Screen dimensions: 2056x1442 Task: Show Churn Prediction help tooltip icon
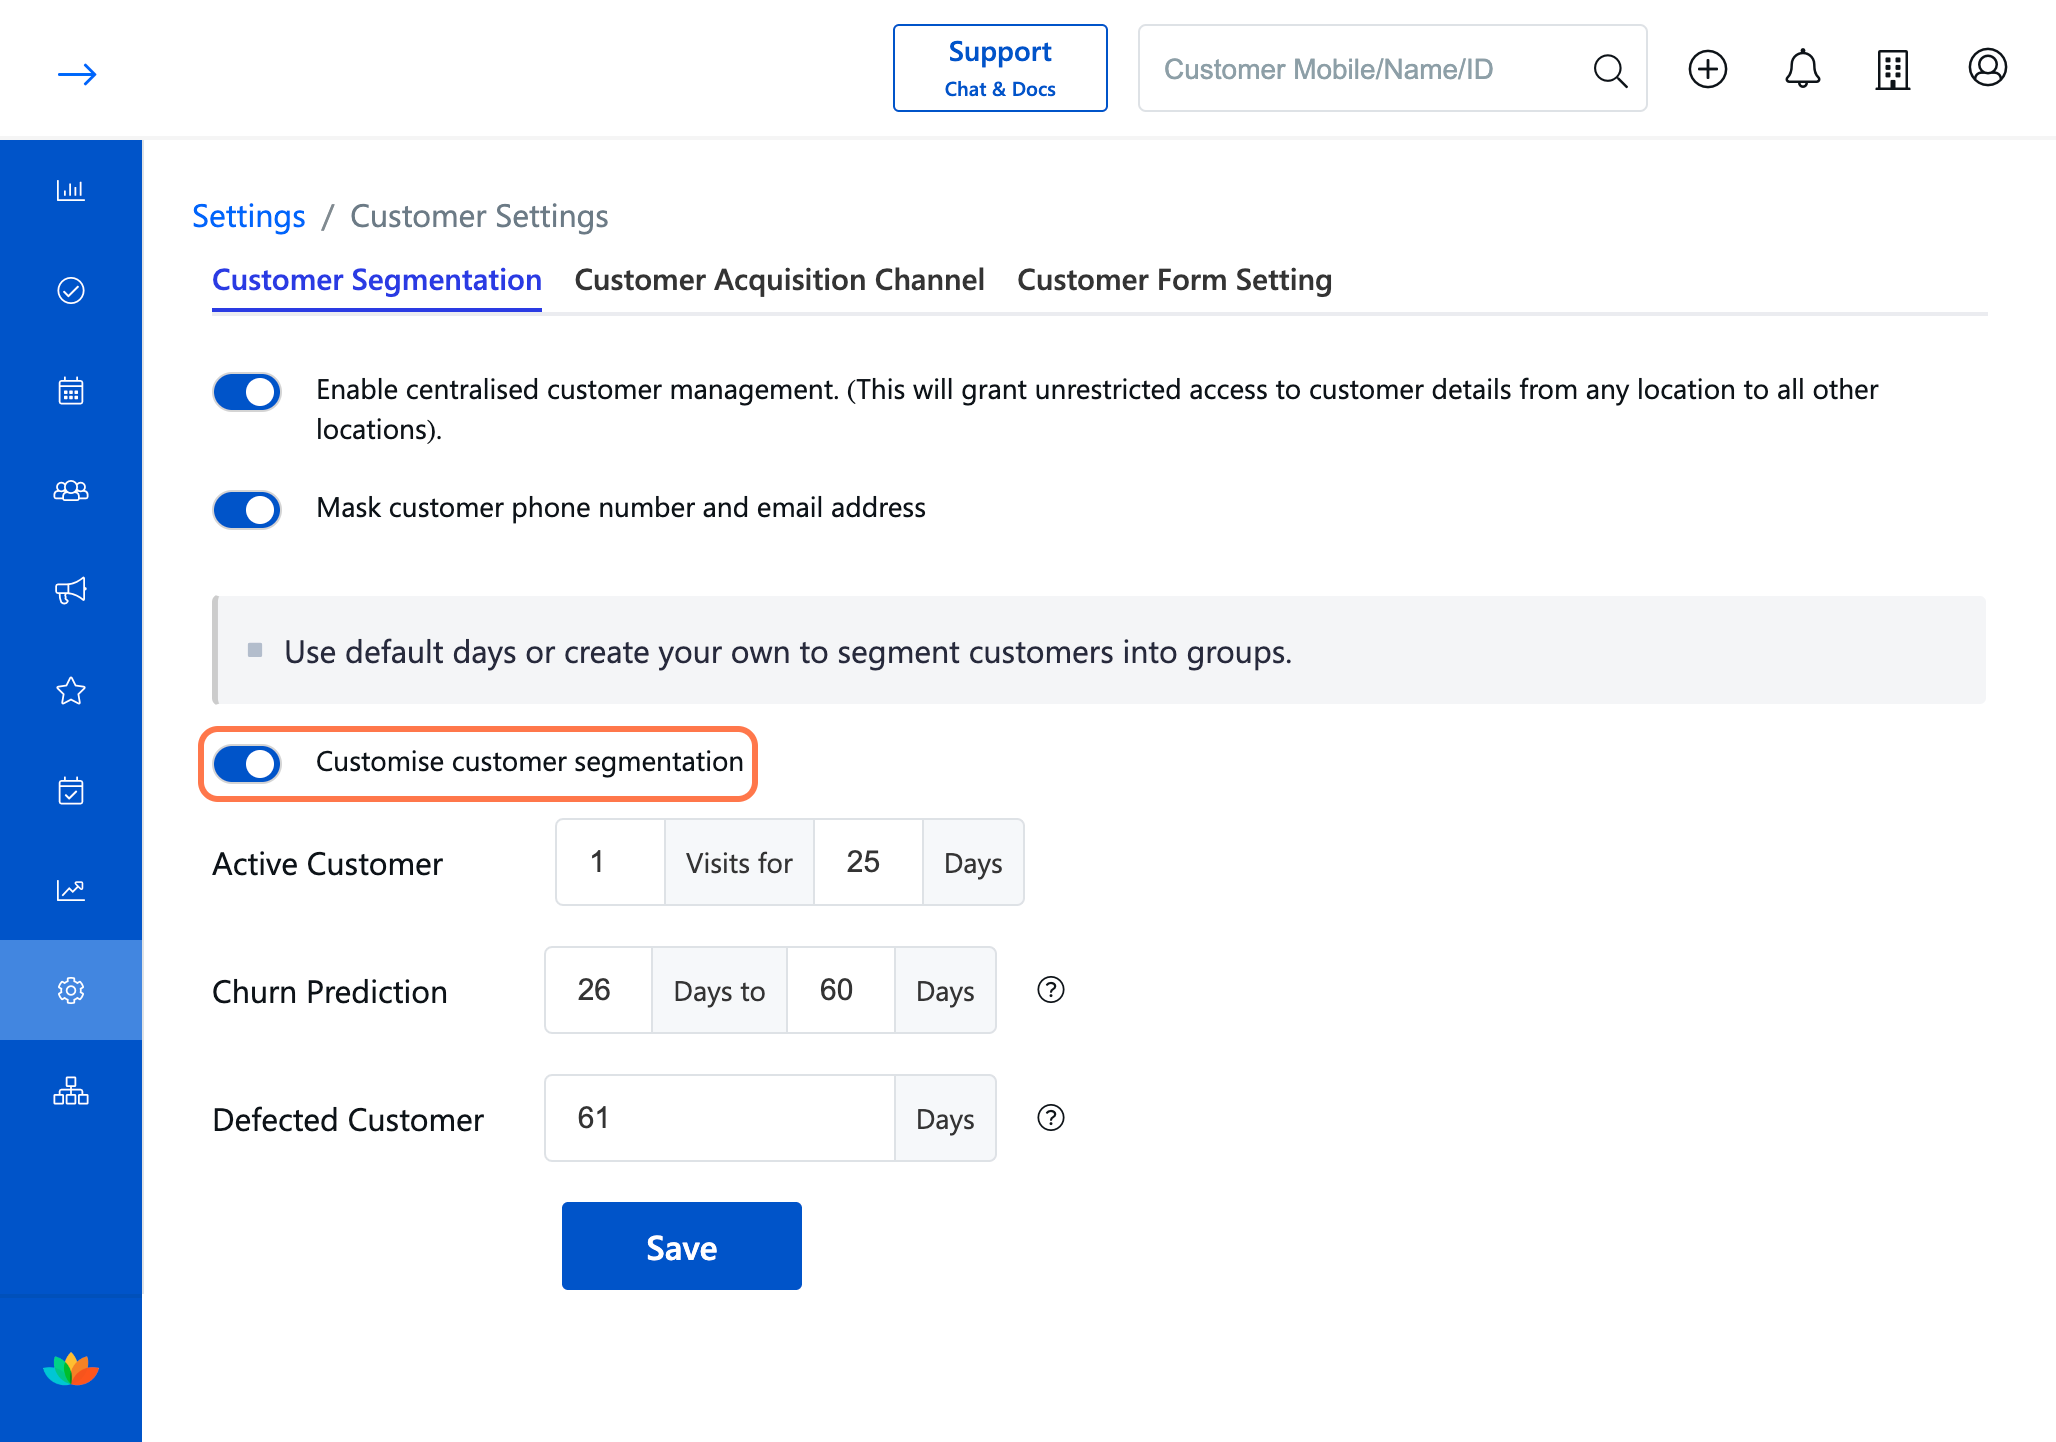click(1051, 990)
